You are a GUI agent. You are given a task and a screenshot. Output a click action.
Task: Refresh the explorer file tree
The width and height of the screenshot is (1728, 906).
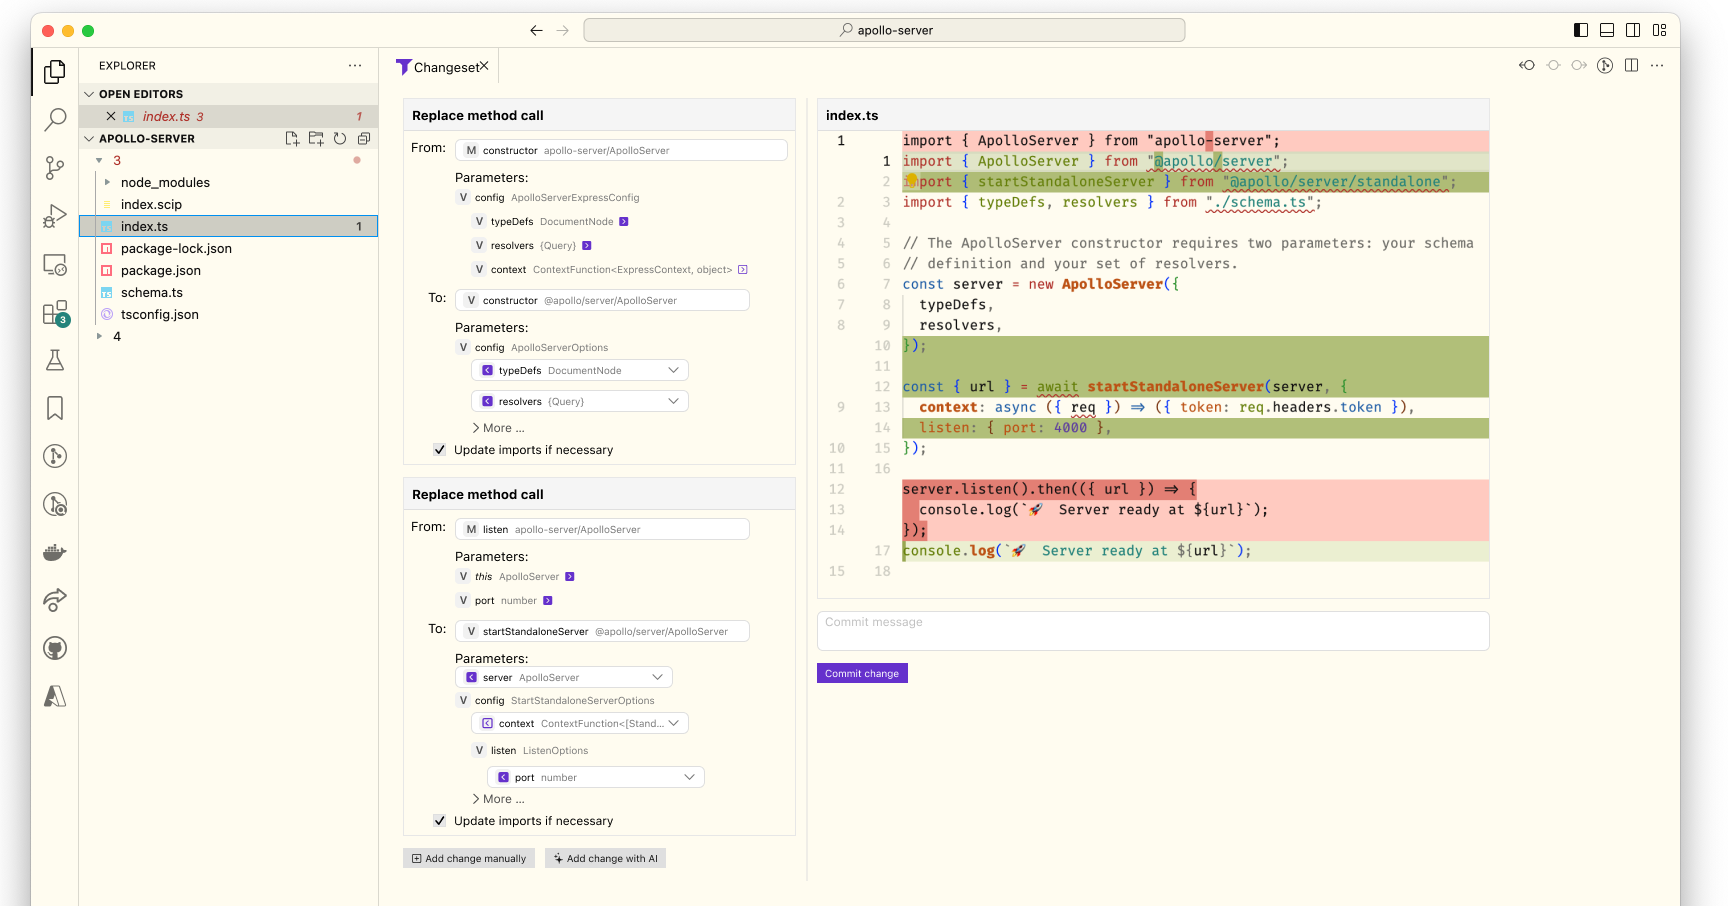point(340,139)
